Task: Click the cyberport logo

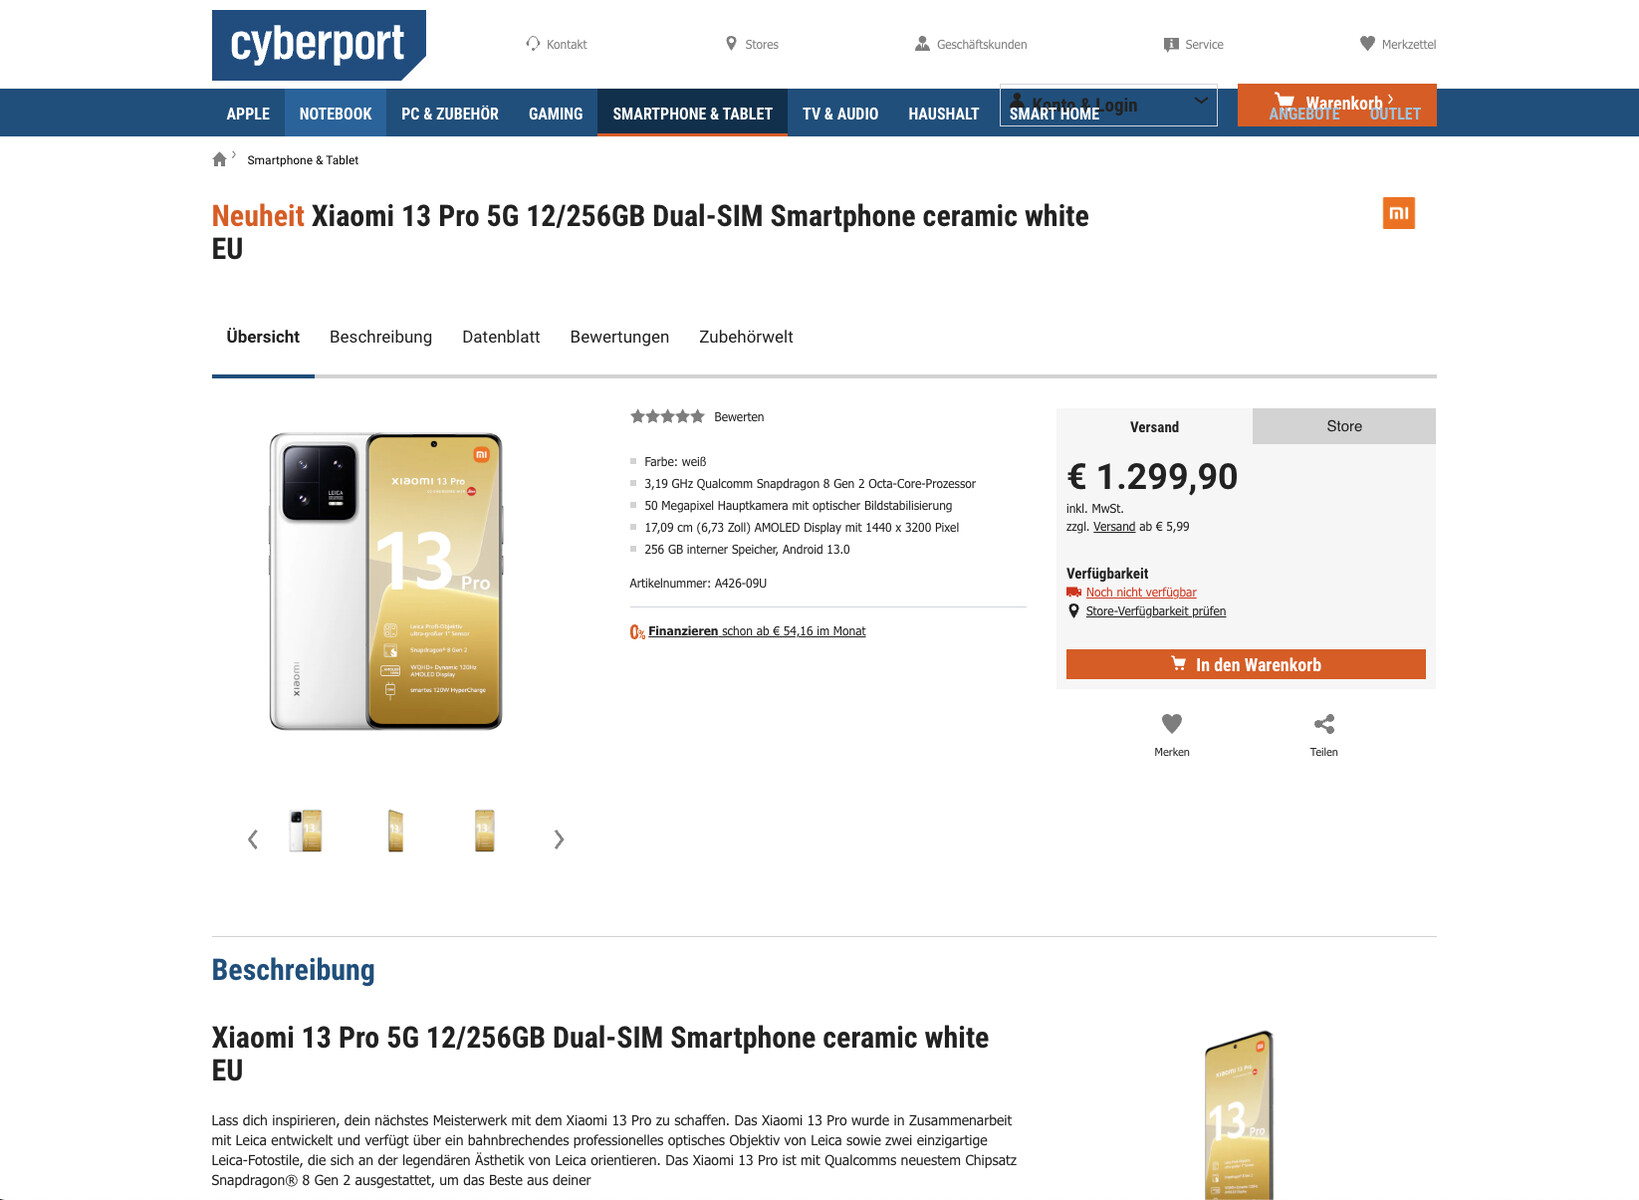Action: pos(318,45)
